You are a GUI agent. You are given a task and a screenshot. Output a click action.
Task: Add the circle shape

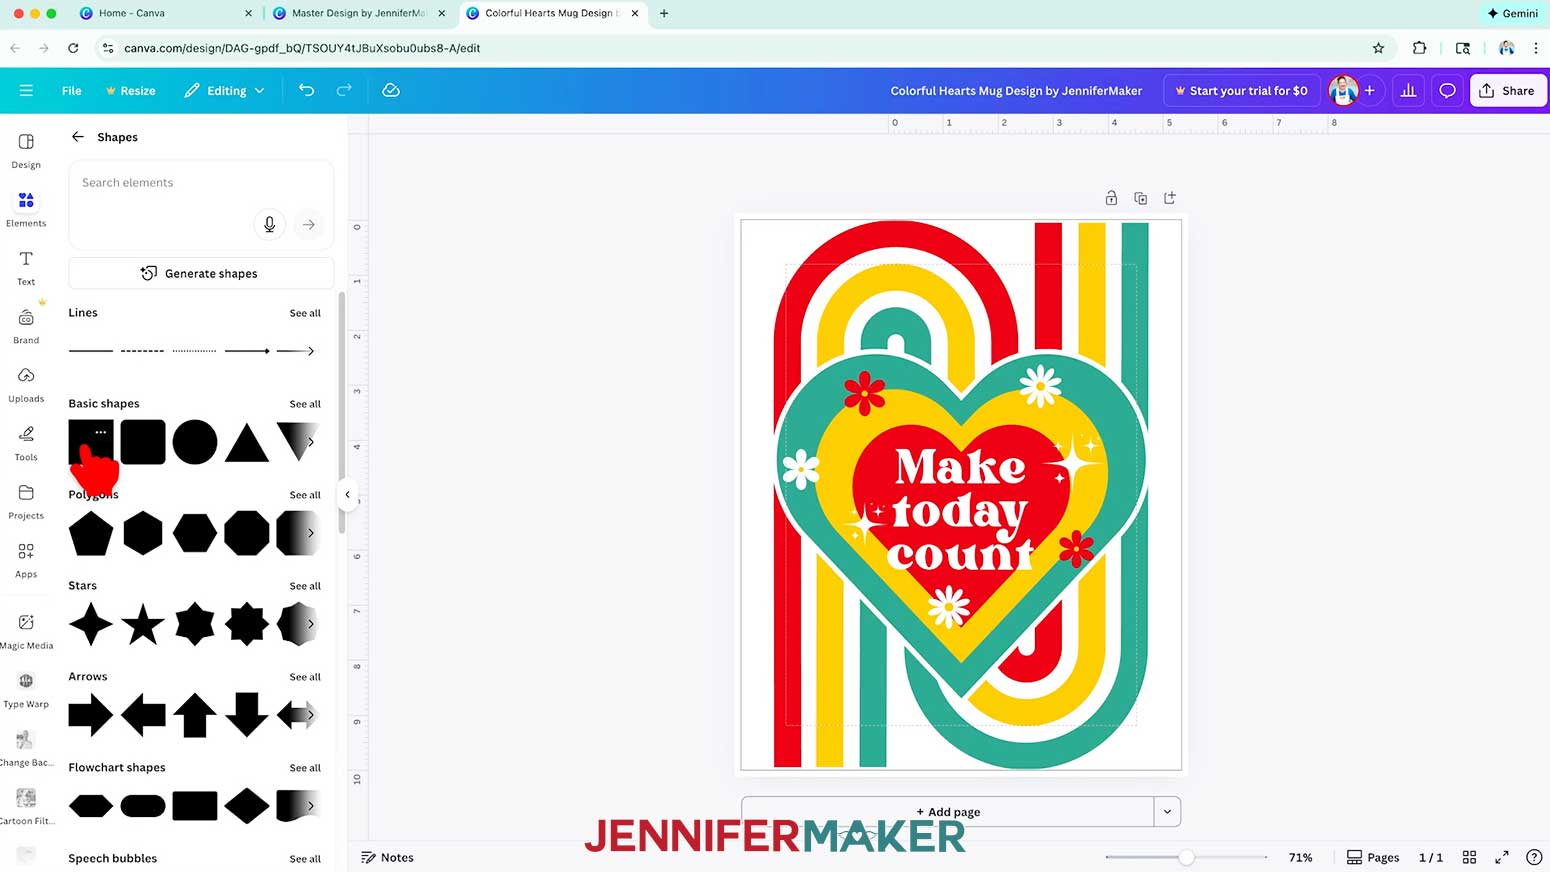[195, 442]
